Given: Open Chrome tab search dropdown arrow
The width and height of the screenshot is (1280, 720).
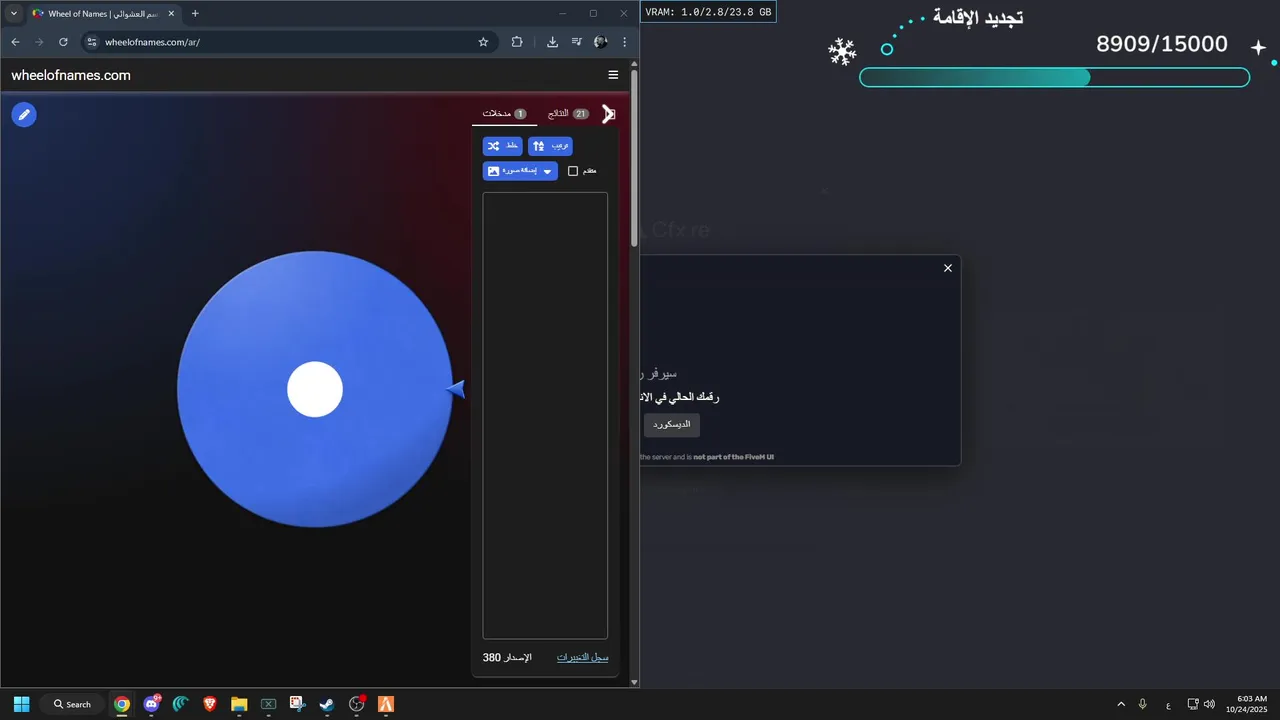Looking at the screenshot, I should [14, 13].
